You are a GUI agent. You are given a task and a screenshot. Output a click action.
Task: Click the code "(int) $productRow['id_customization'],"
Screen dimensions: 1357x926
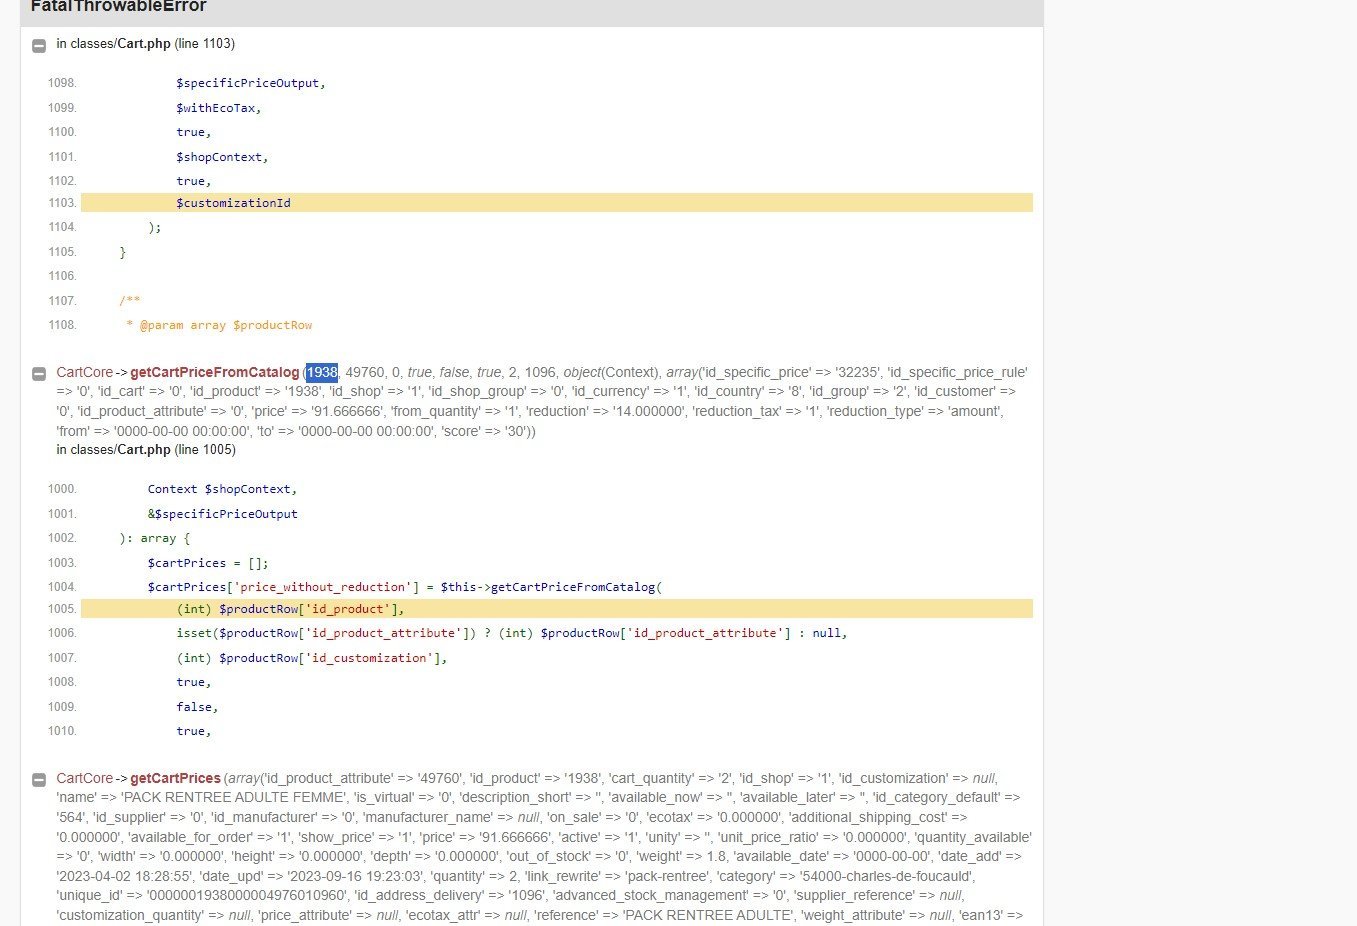(312, 658)
